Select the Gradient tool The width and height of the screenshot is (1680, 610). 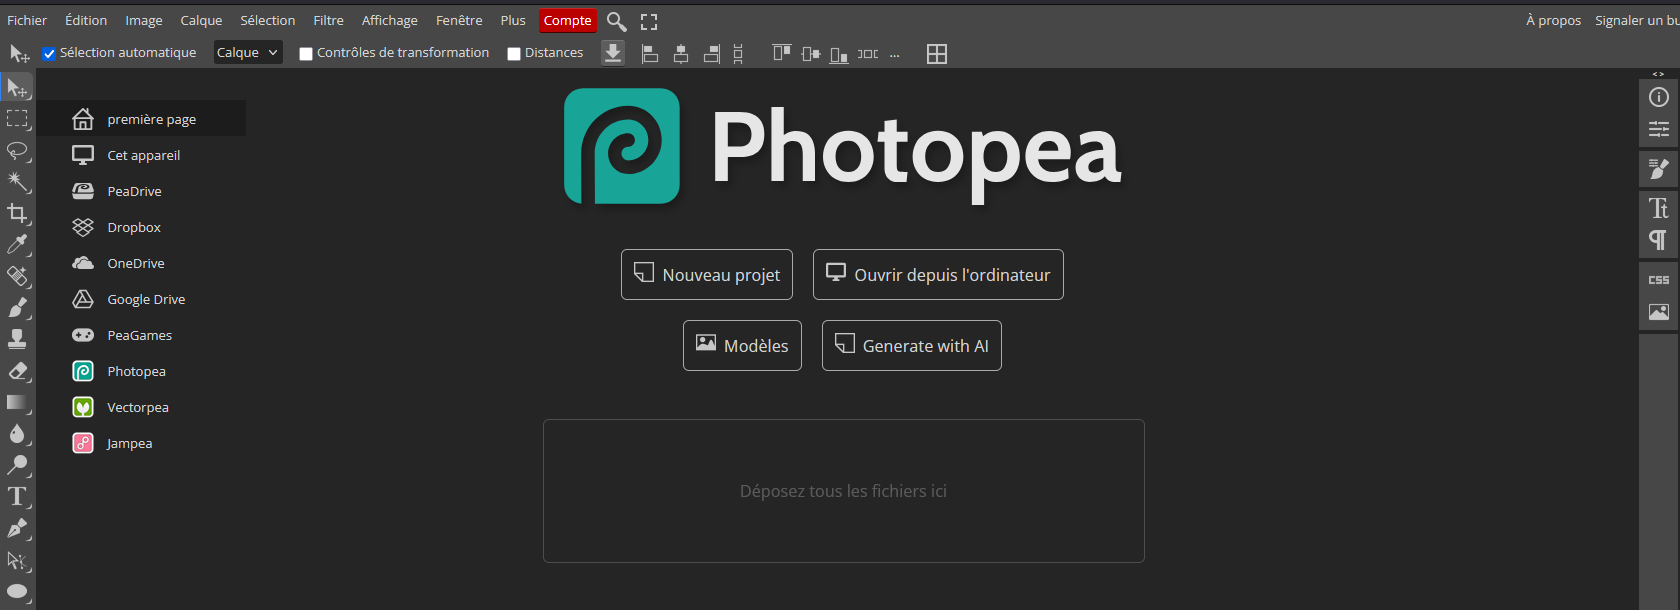click(x=17, y=402)
